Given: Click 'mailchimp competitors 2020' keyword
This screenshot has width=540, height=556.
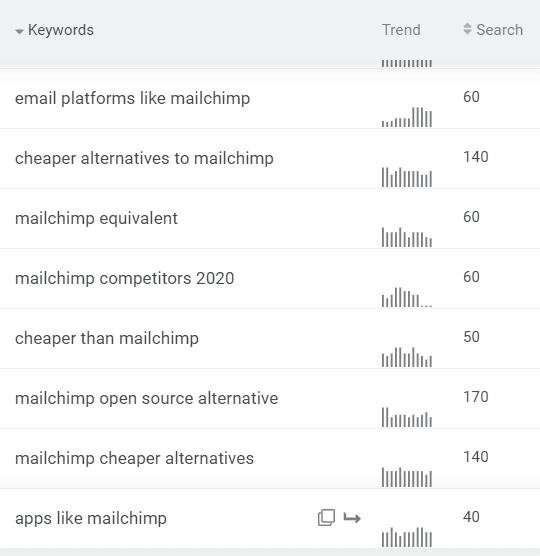Looking at the screenshot, I should (x=124, y=278).
